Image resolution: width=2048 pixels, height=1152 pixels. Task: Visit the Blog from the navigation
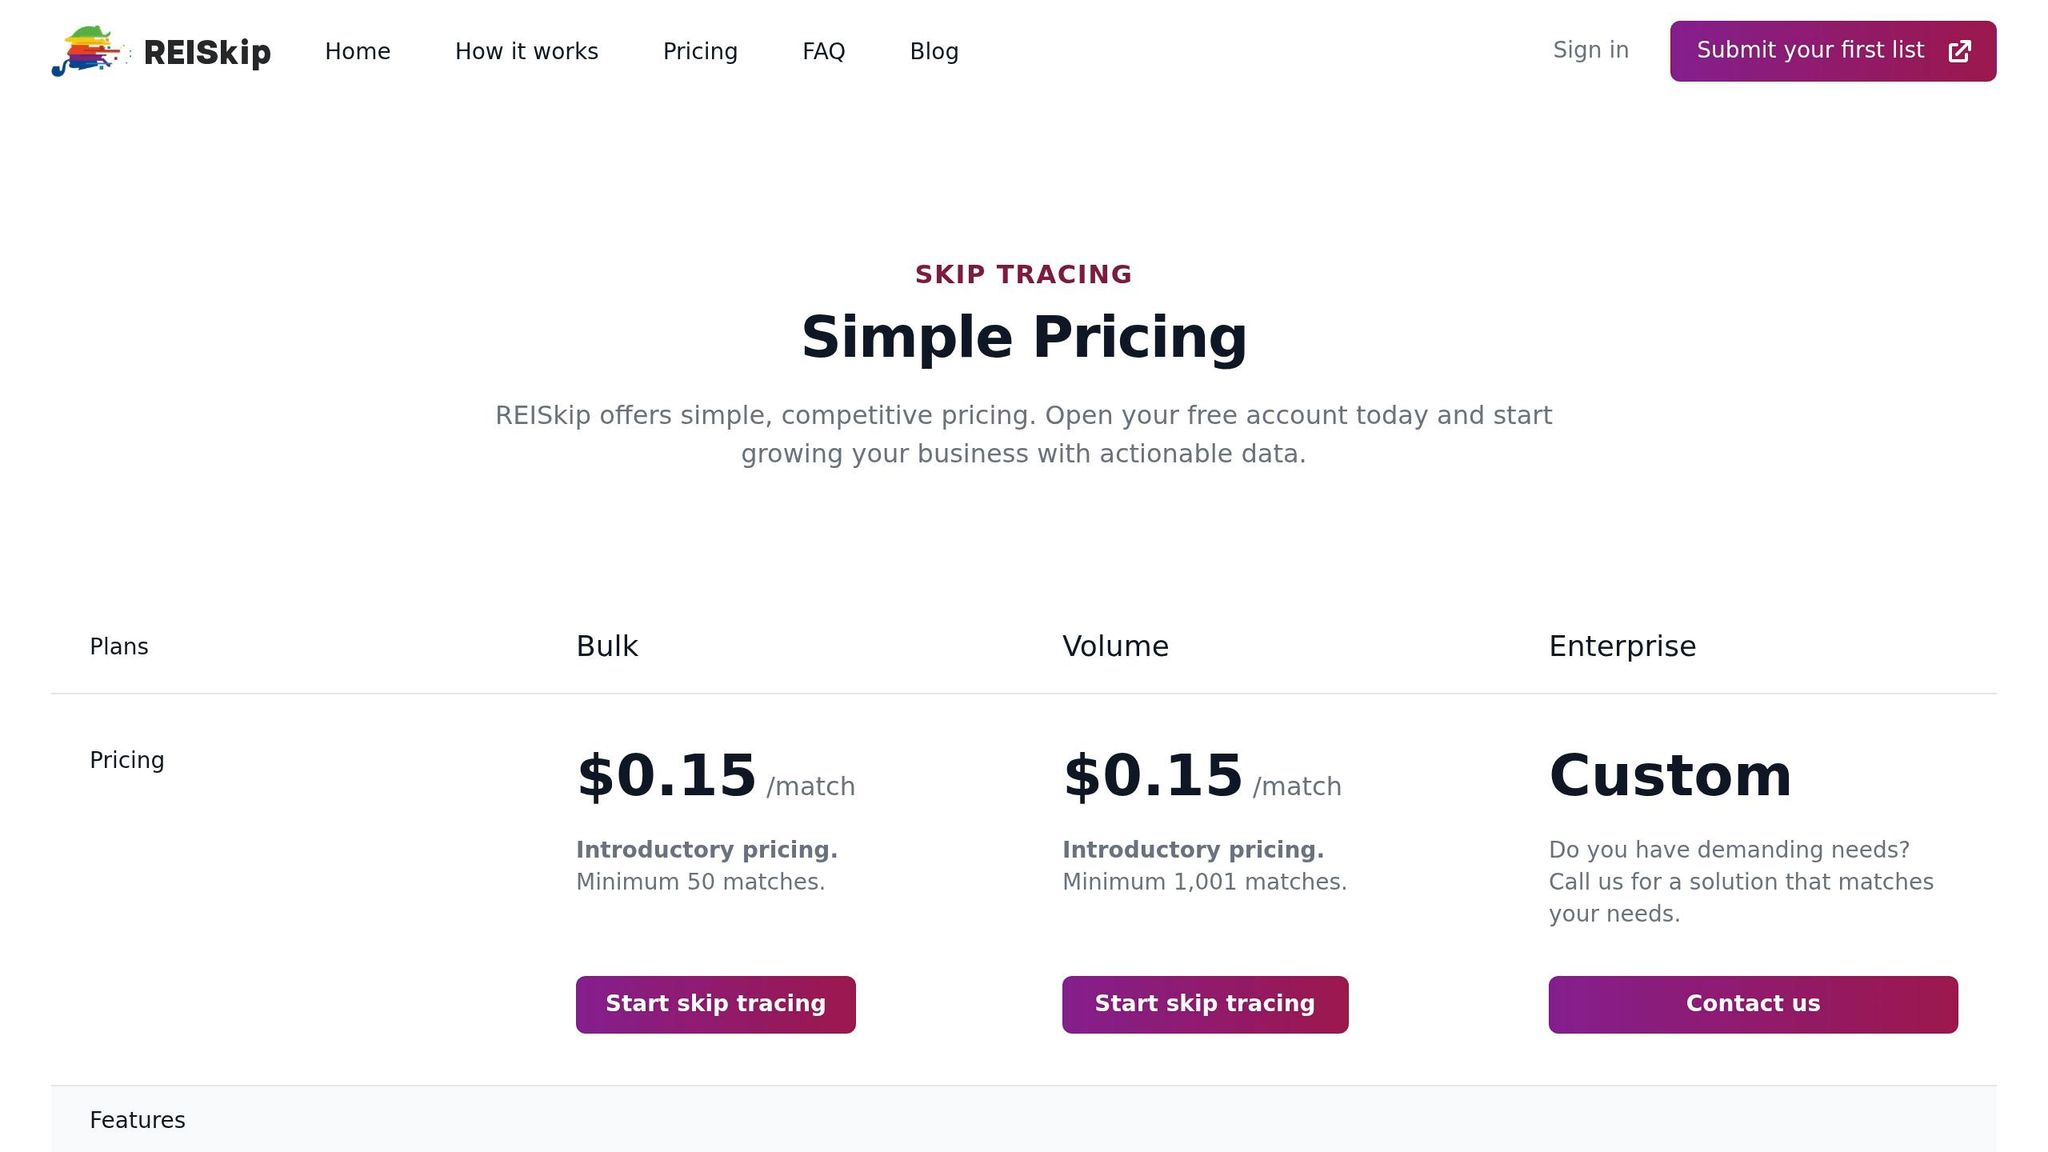(x=934, y=51)
